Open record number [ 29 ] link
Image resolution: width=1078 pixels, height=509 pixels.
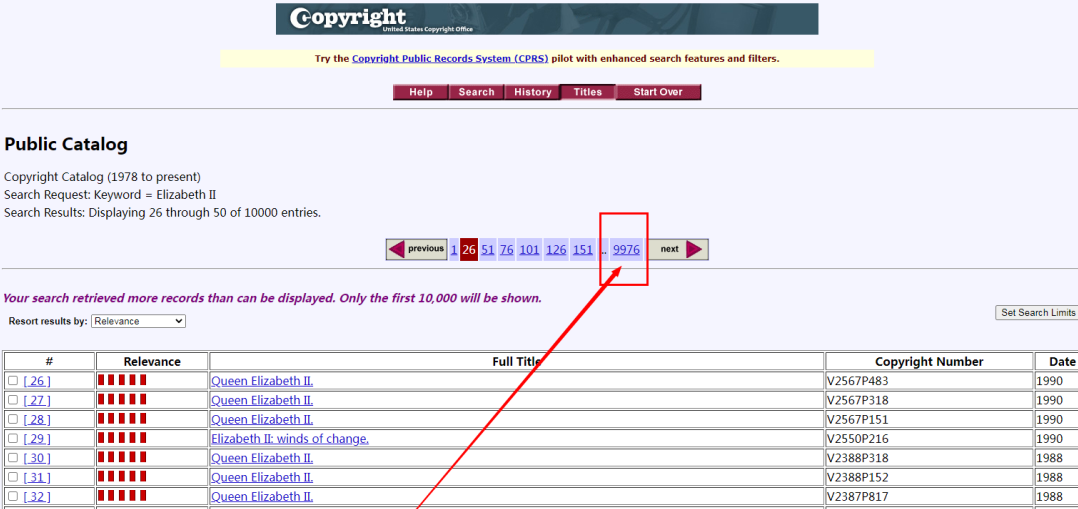click(37, 439)
